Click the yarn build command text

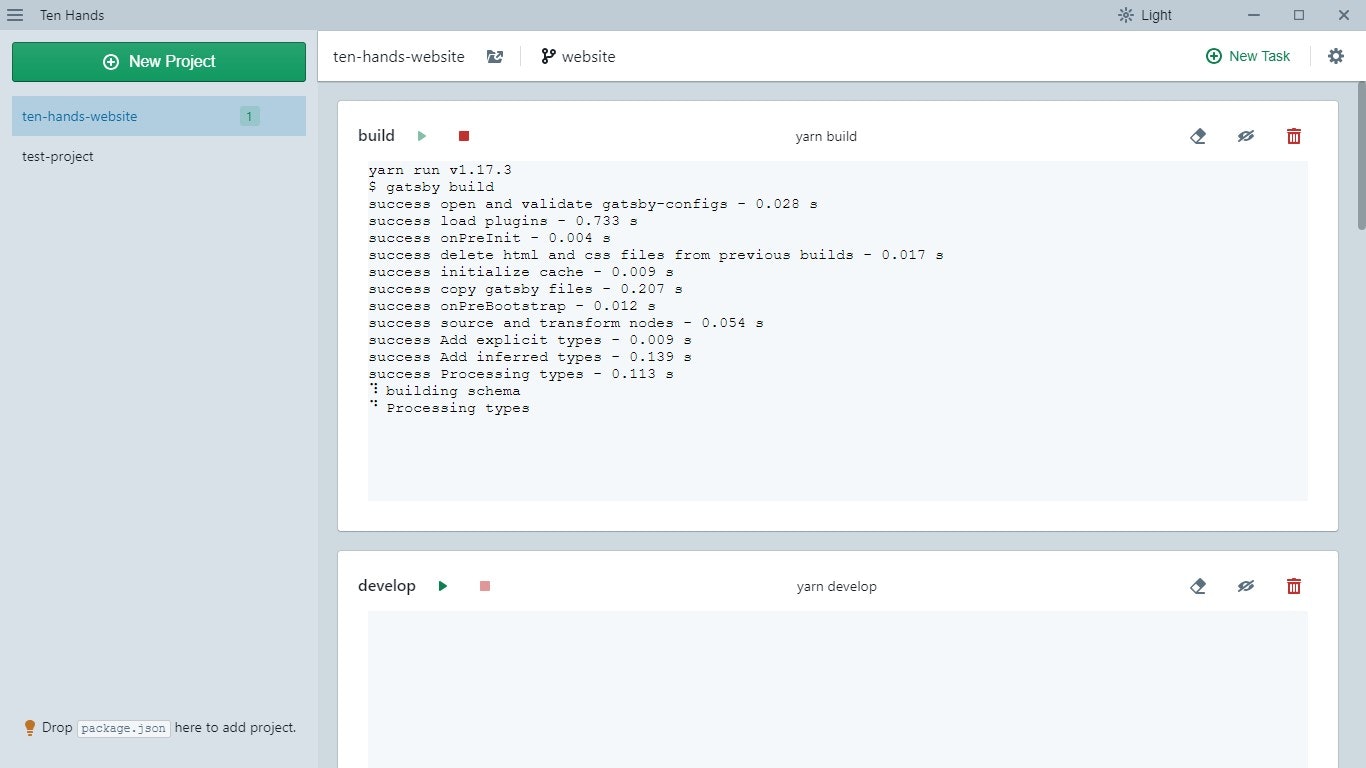click(826, 137)
